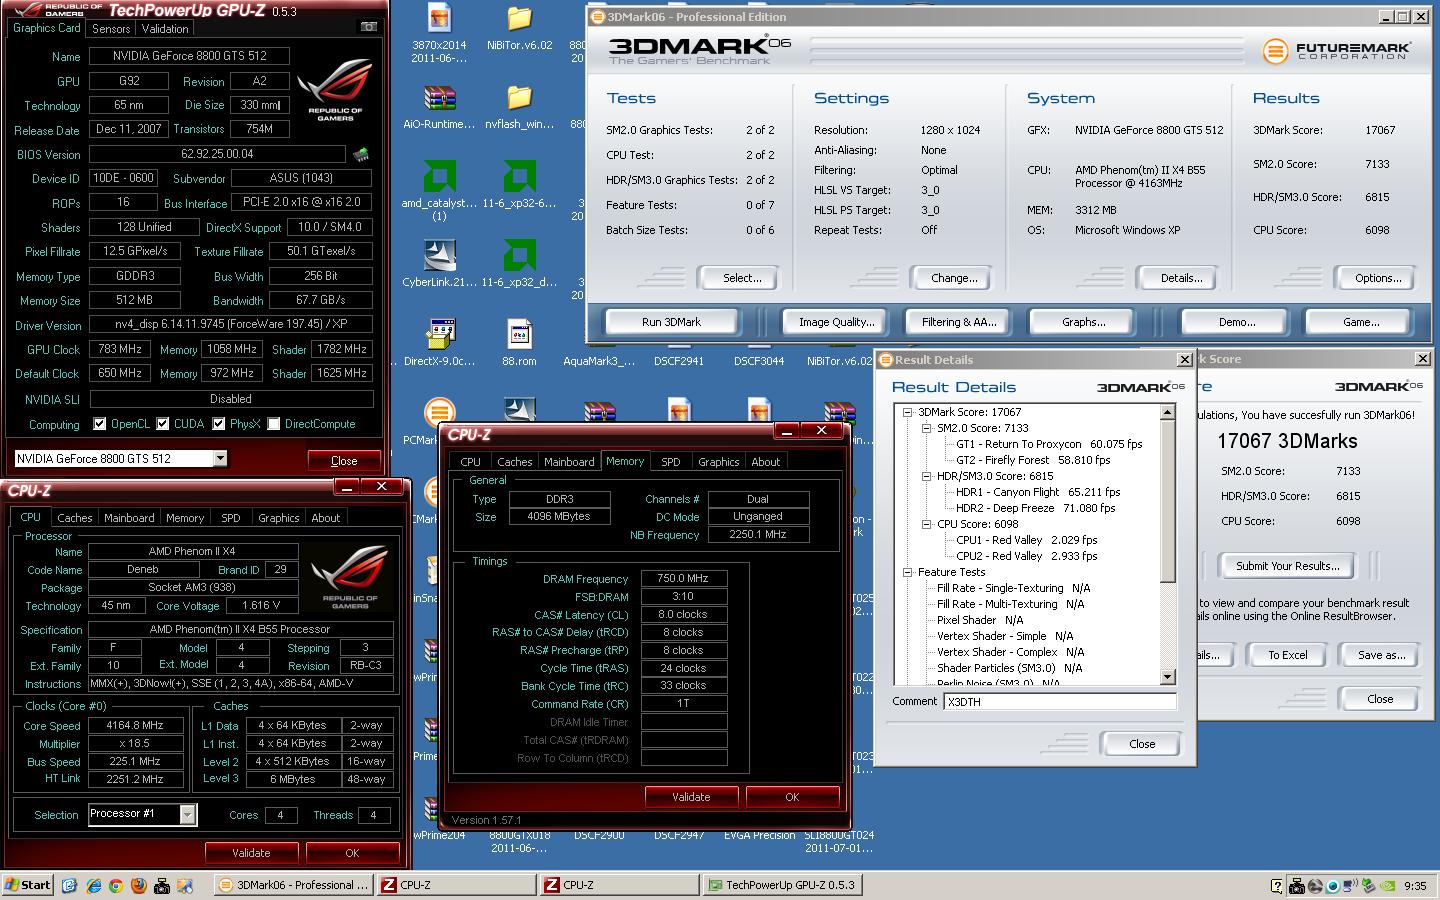Open the GPU selection dropdown in GPU-Z
Screen dimensions: 1440x900
[220, 459]
